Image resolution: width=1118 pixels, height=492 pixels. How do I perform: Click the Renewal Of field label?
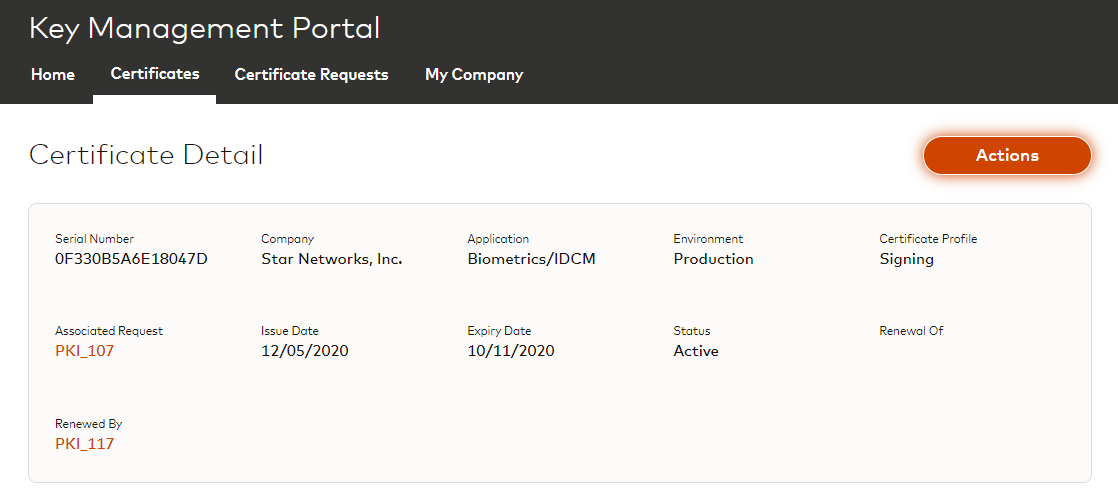pos(911,331)
